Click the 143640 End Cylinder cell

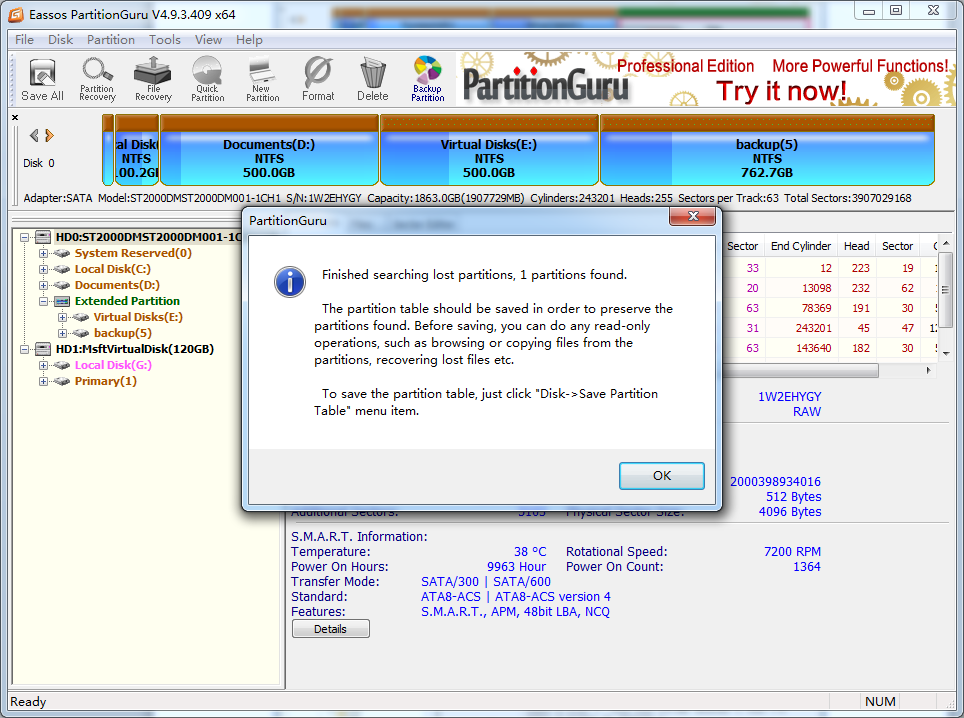point(800,348)
